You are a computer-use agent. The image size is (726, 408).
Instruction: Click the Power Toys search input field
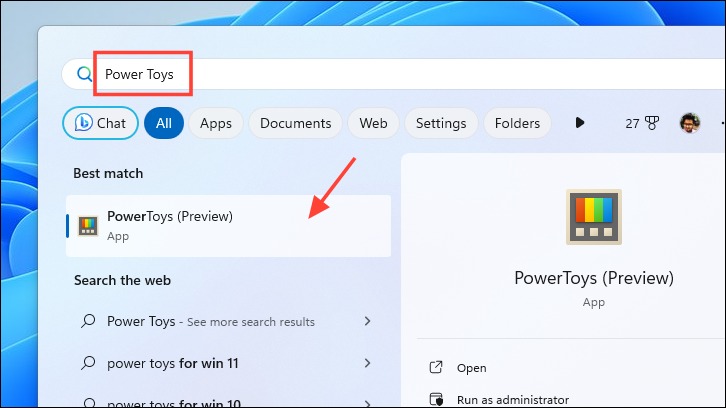394,74
